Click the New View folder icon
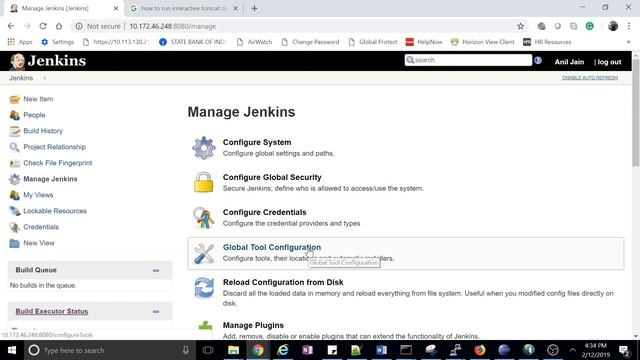Viewport: 640px width, 360px height. (x=15, y=243)
